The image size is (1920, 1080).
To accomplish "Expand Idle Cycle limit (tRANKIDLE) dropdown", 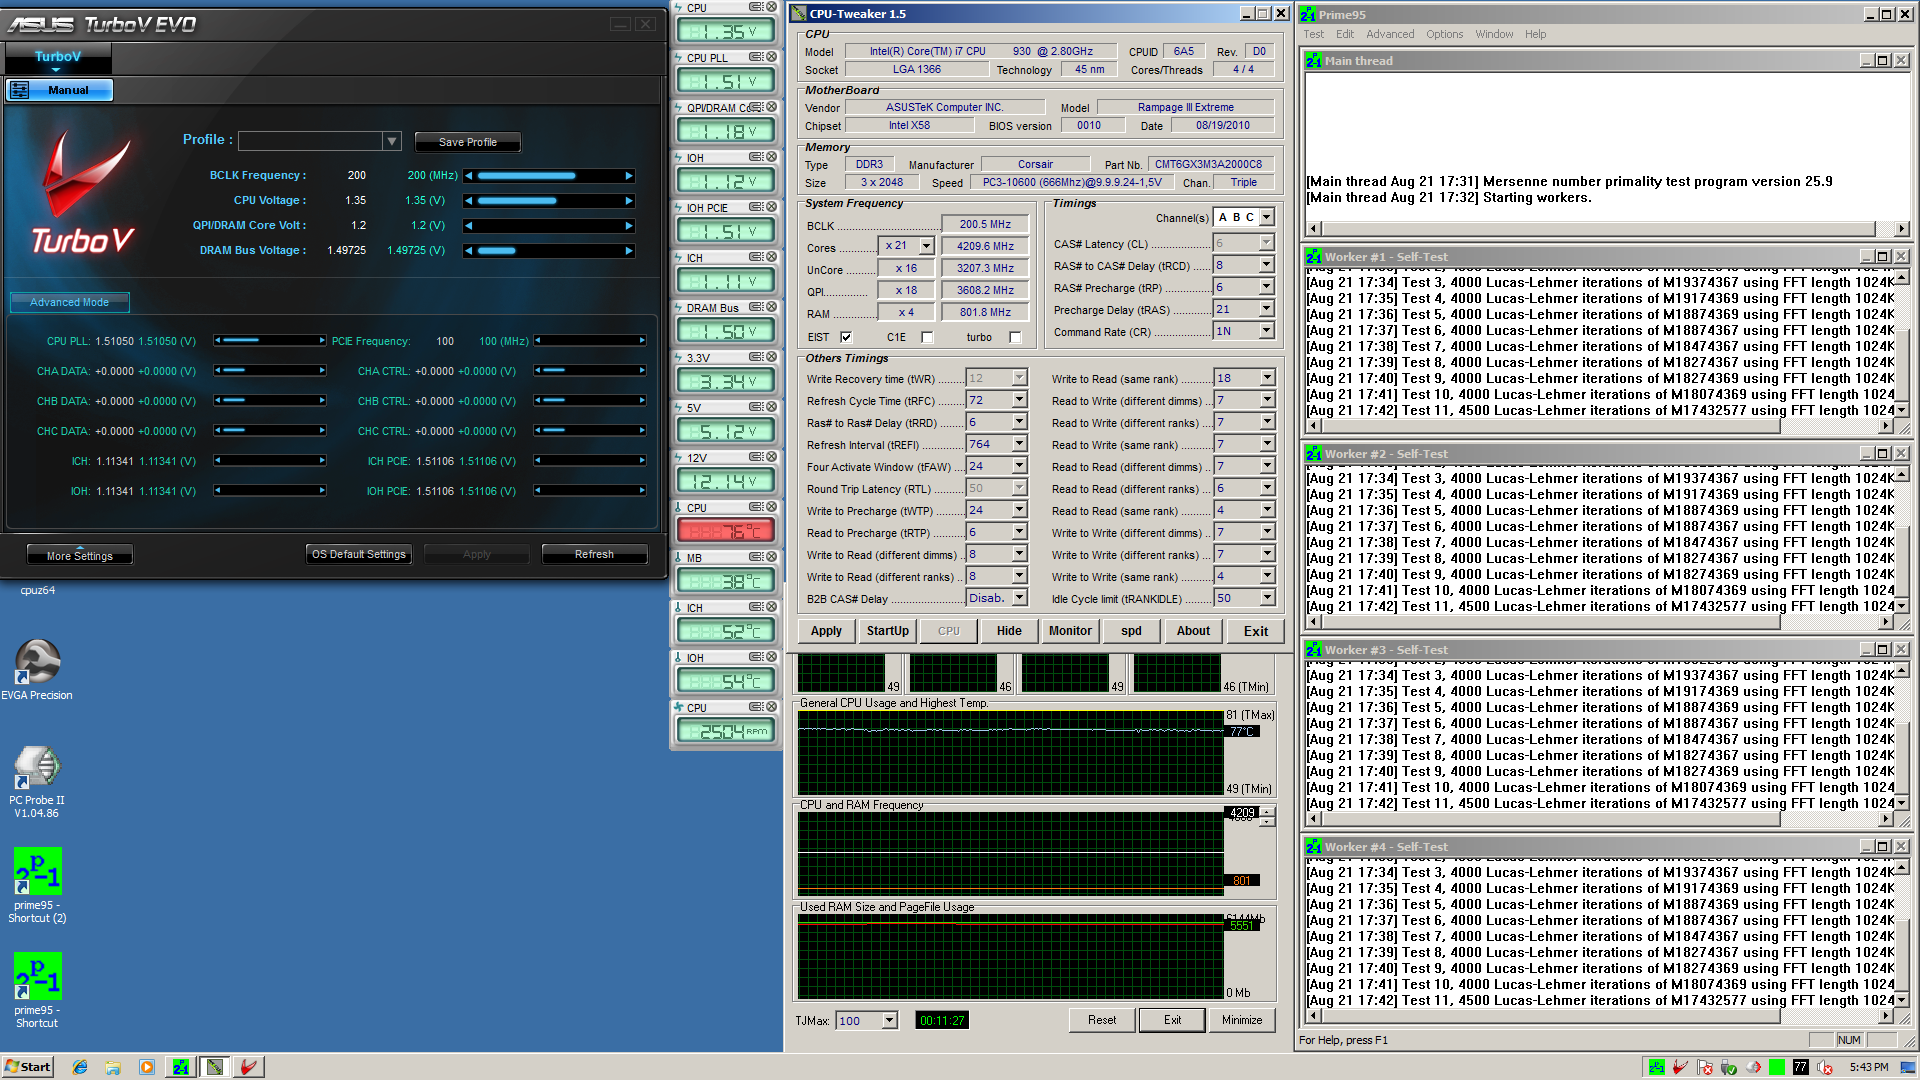I will tap(1267, 598).
